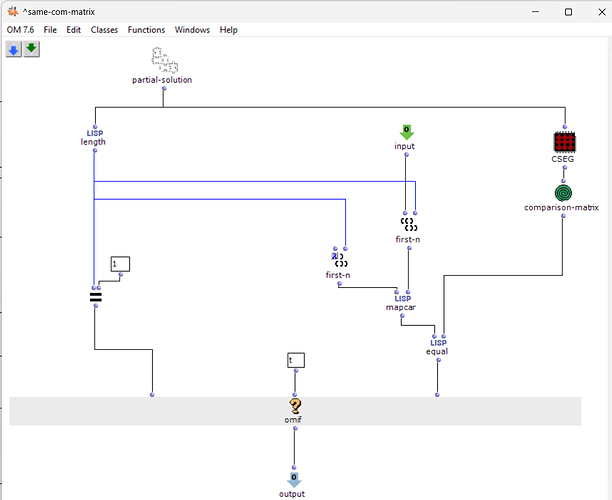Click the blue arrow add-input button
This screenshot has height=500, width=612.
[14, 49]
